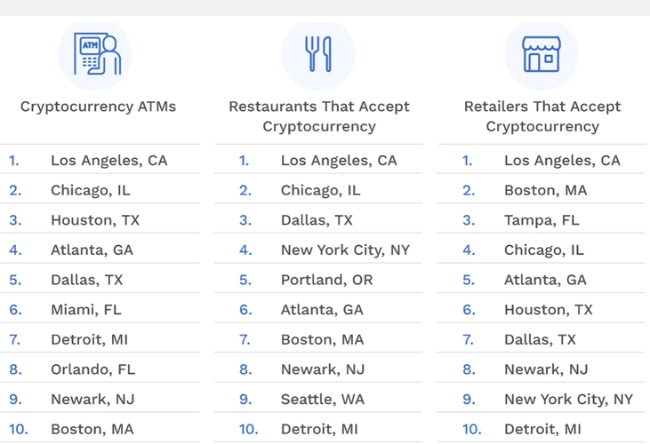Click the cryptocurrency ATM icon
Viewport: 650px width, 444px height.
[97, 54]
